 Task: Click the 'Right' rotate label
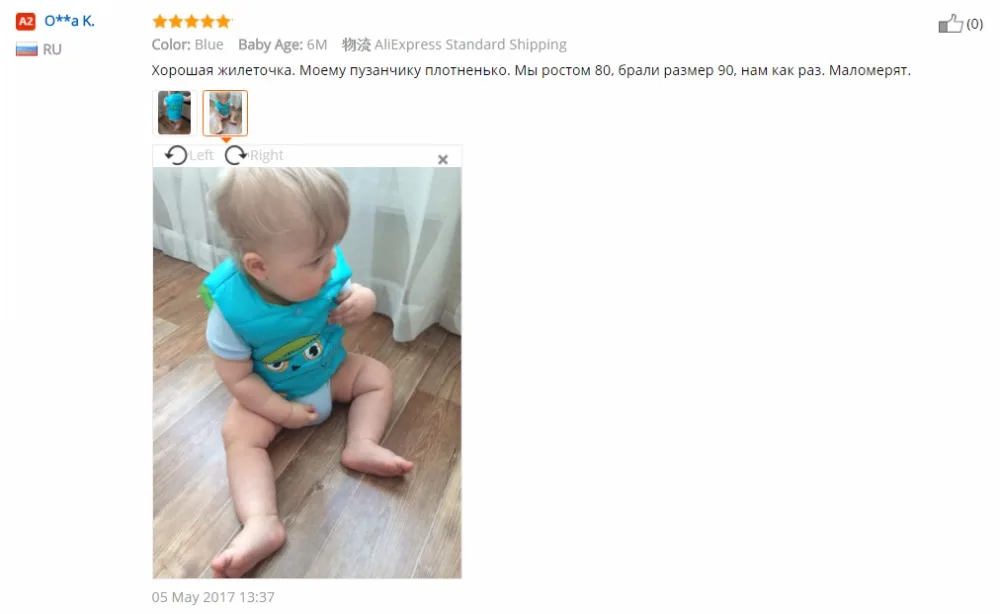tap(266, 155)
